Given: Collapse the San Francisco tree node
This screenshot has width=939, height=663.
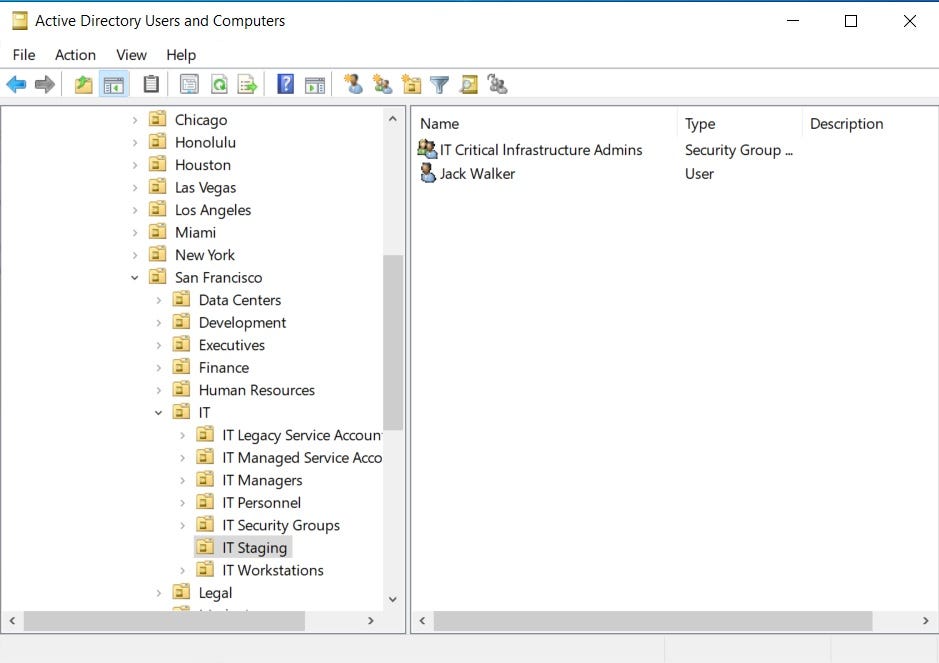Looking at the screenshot, I should pos(135,278).
